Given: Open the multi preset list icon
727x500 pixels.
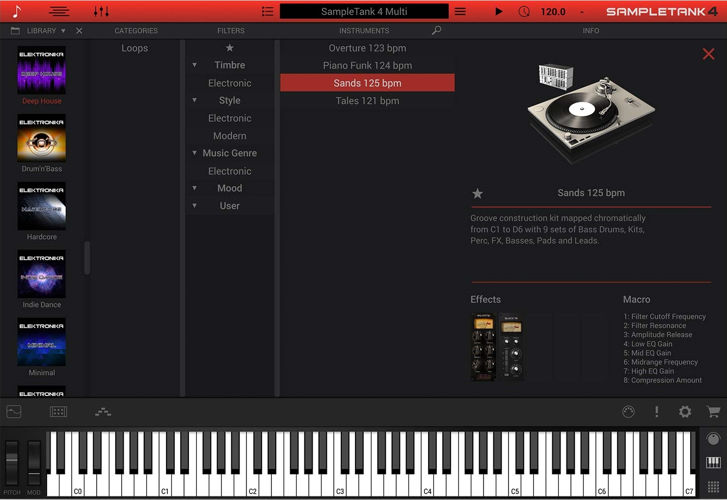Looking at the screenshot, I should coord(267,11).
